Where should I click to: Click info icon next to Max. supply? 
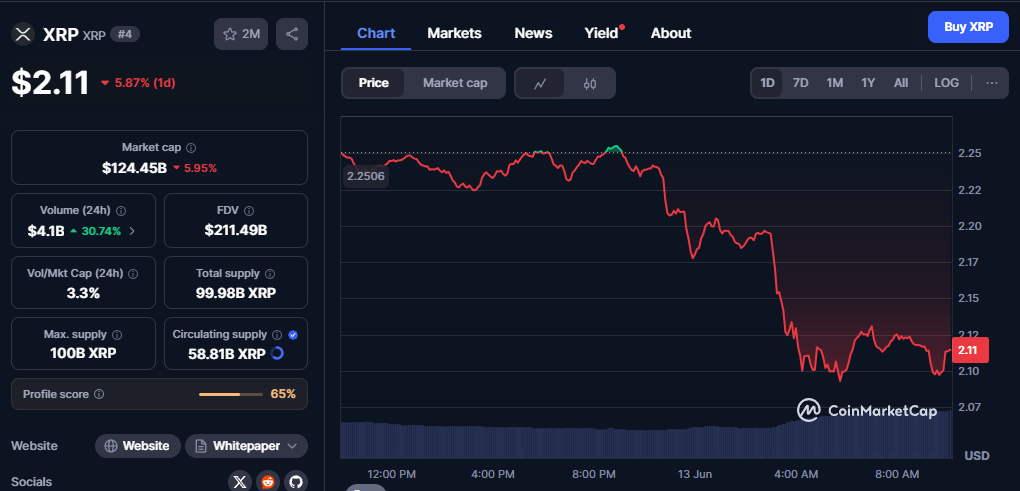click(117, 335)
